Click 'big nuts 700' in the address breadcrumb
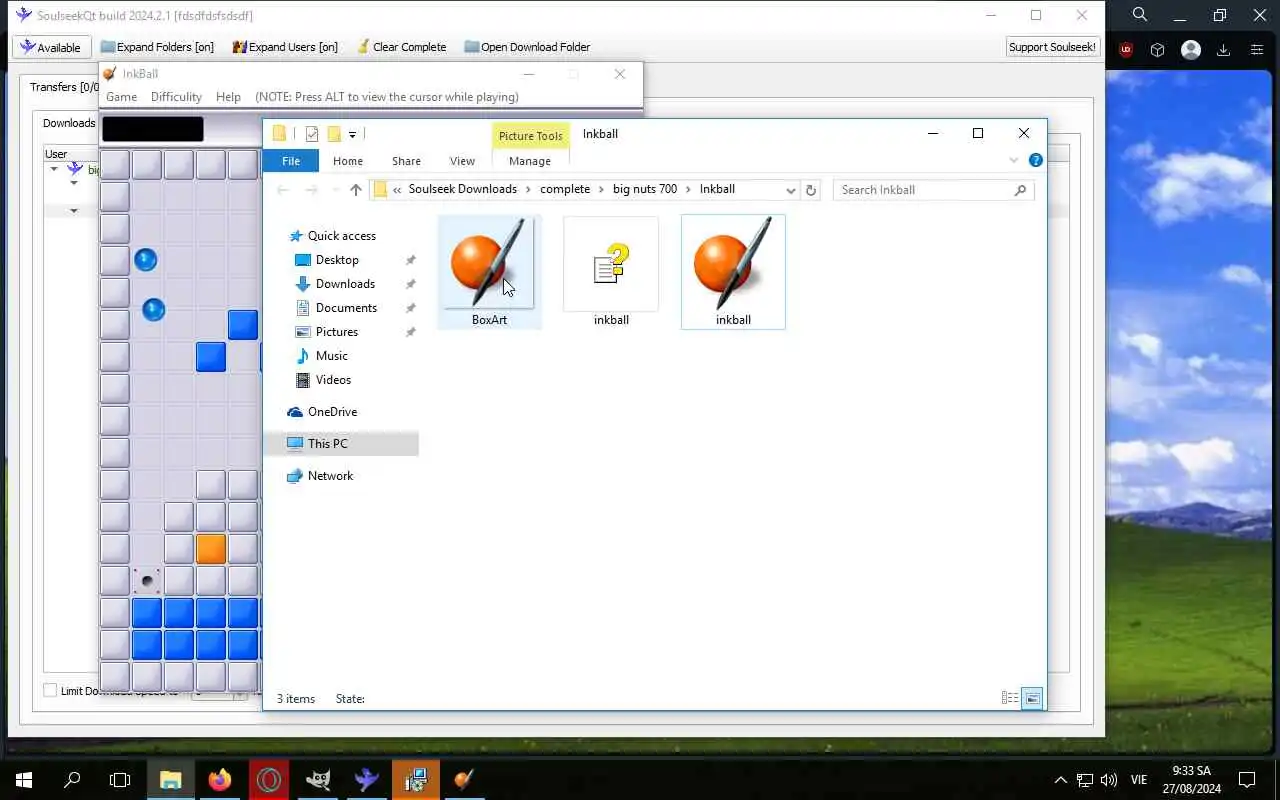The width and height of the screenshot is (1280, 800). [x=645, y=189]
